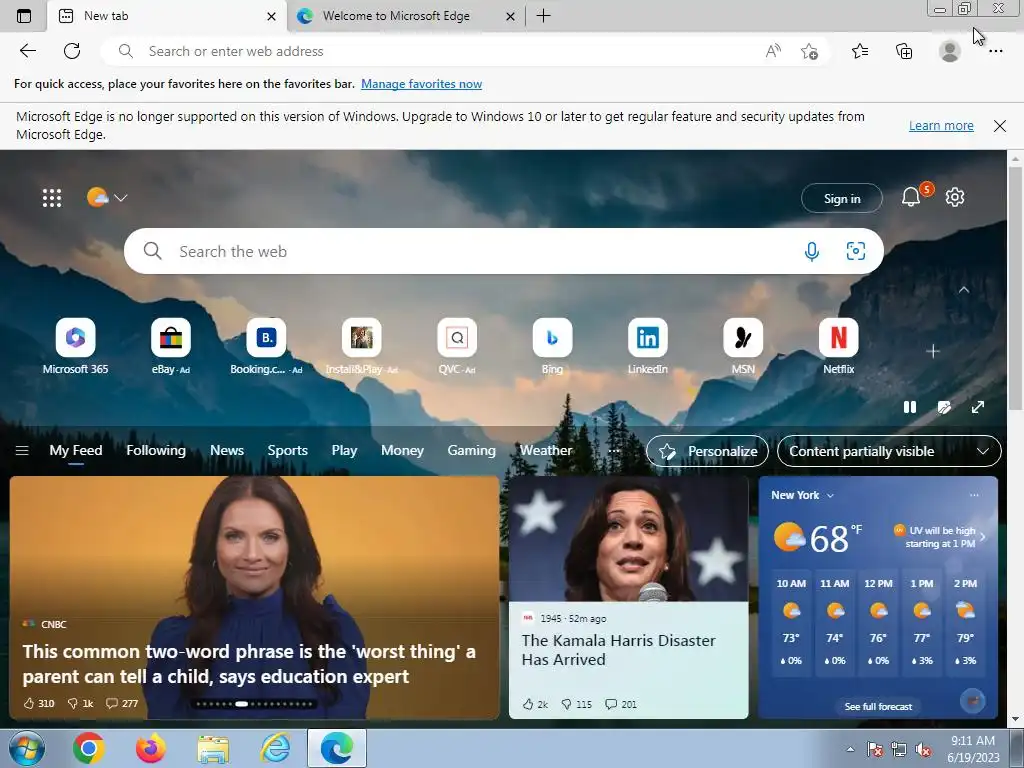Image resolution: width=1024 pixels, height=768 pixels.
Task: Select the Gaming feed tab
Action: point(472,451)
